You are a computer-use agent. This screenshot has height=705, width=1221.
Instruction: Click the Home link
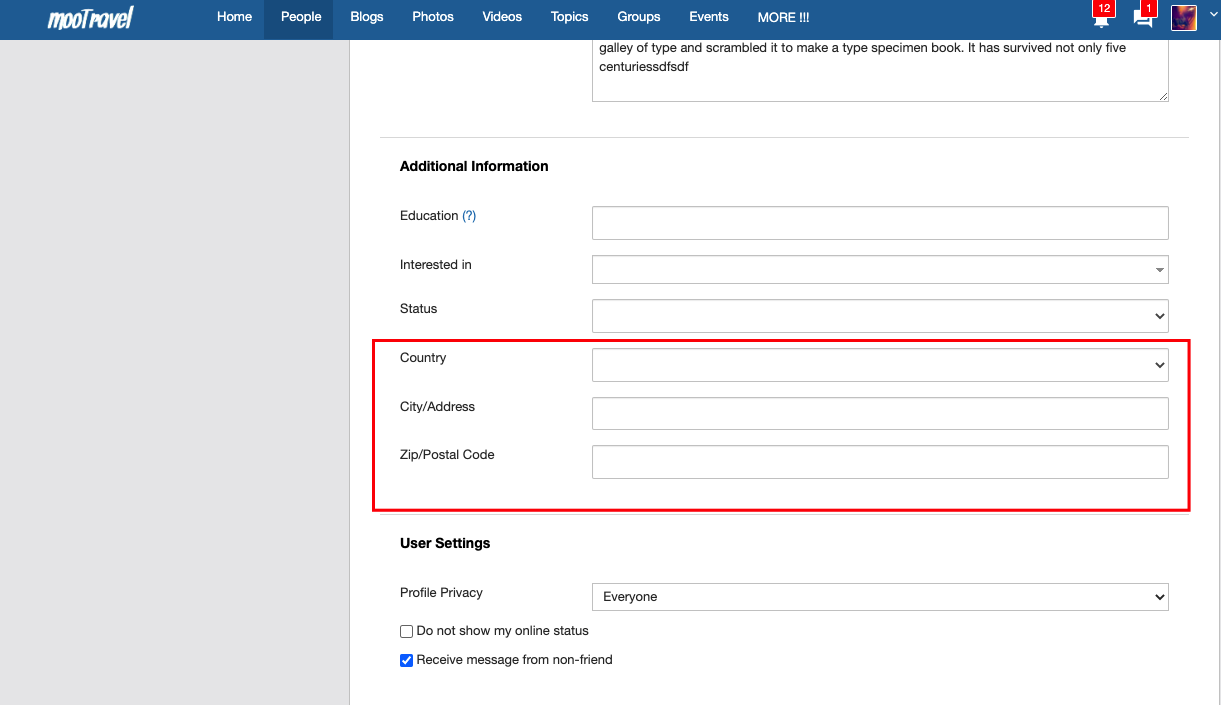pyautogui.click(x=235, y=17)
